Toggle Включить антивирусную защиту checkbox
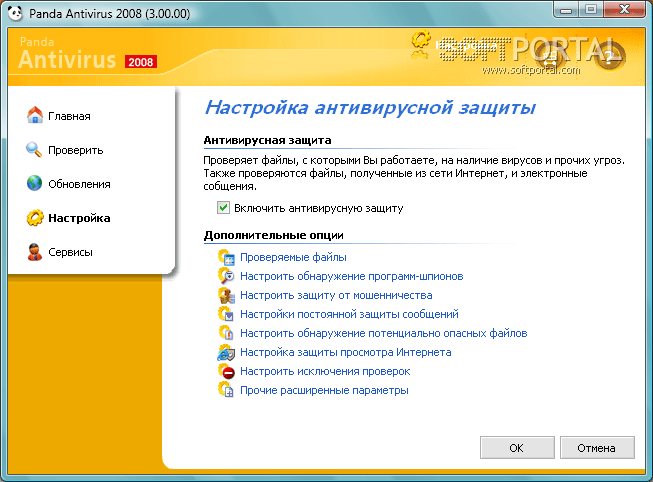The width and height of the screenshot is (653, 482). pyautogui.click(x=223, y=207)
